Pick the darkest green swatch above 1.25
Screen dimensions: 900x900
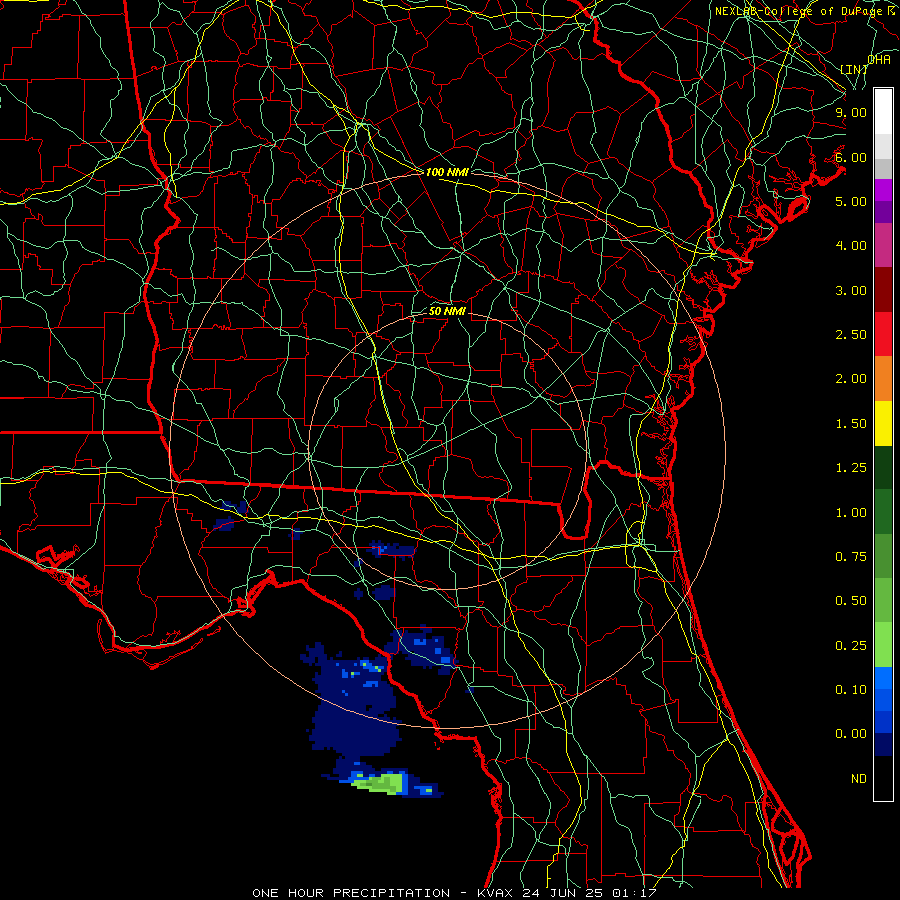(883, 467)
